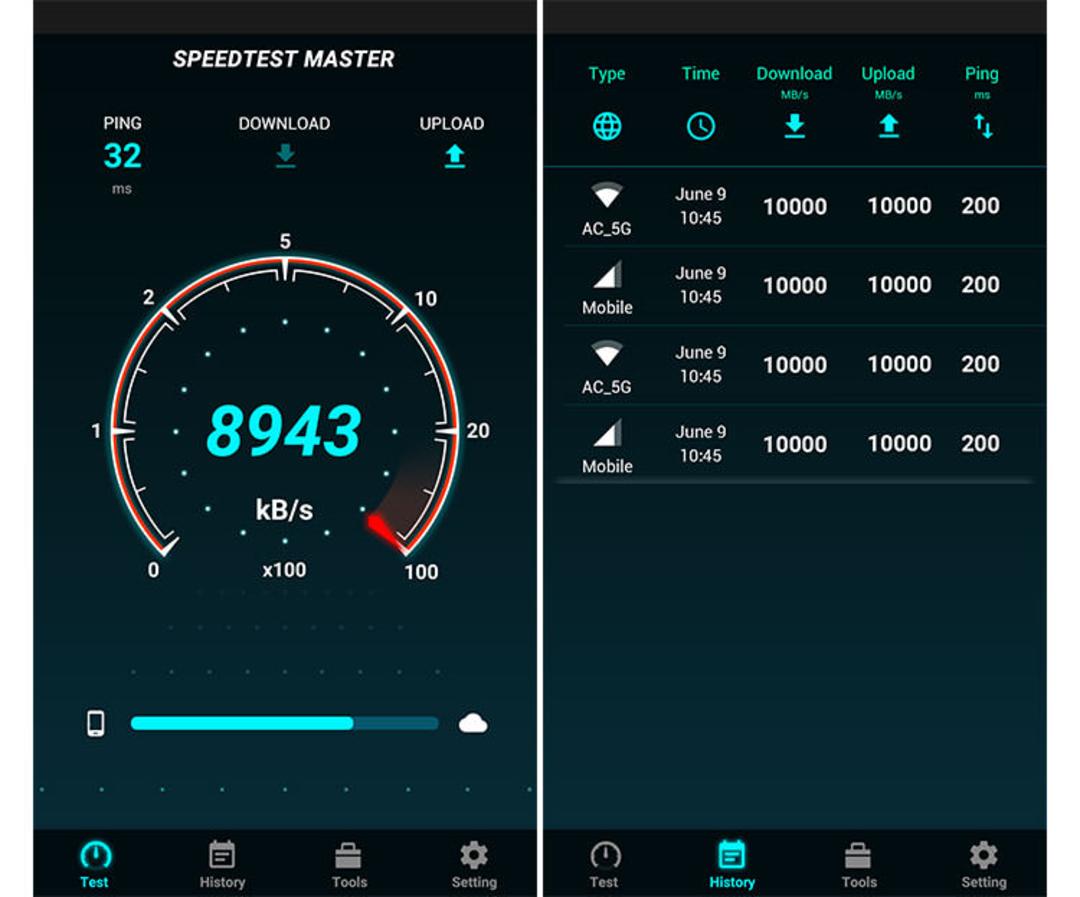This screenshot has width=1080, height=897.
Task: Click June 9 10:45 in first history row
Action: tap(700, 206)
